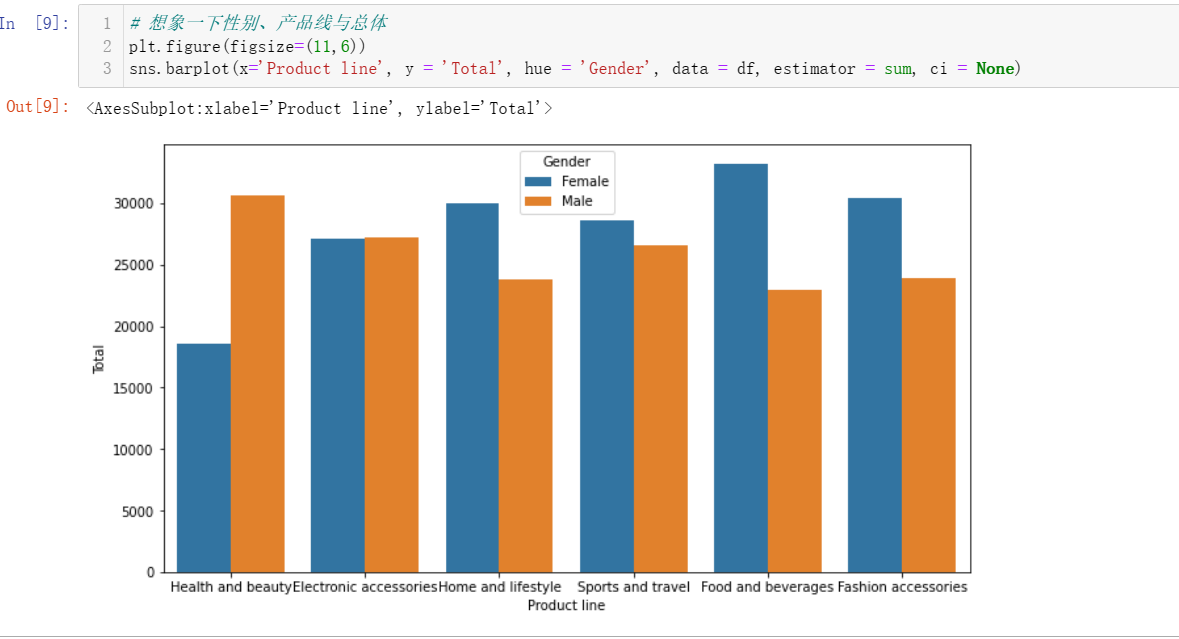
Task: Click the orange Male legend swatch
Action: 538,201
